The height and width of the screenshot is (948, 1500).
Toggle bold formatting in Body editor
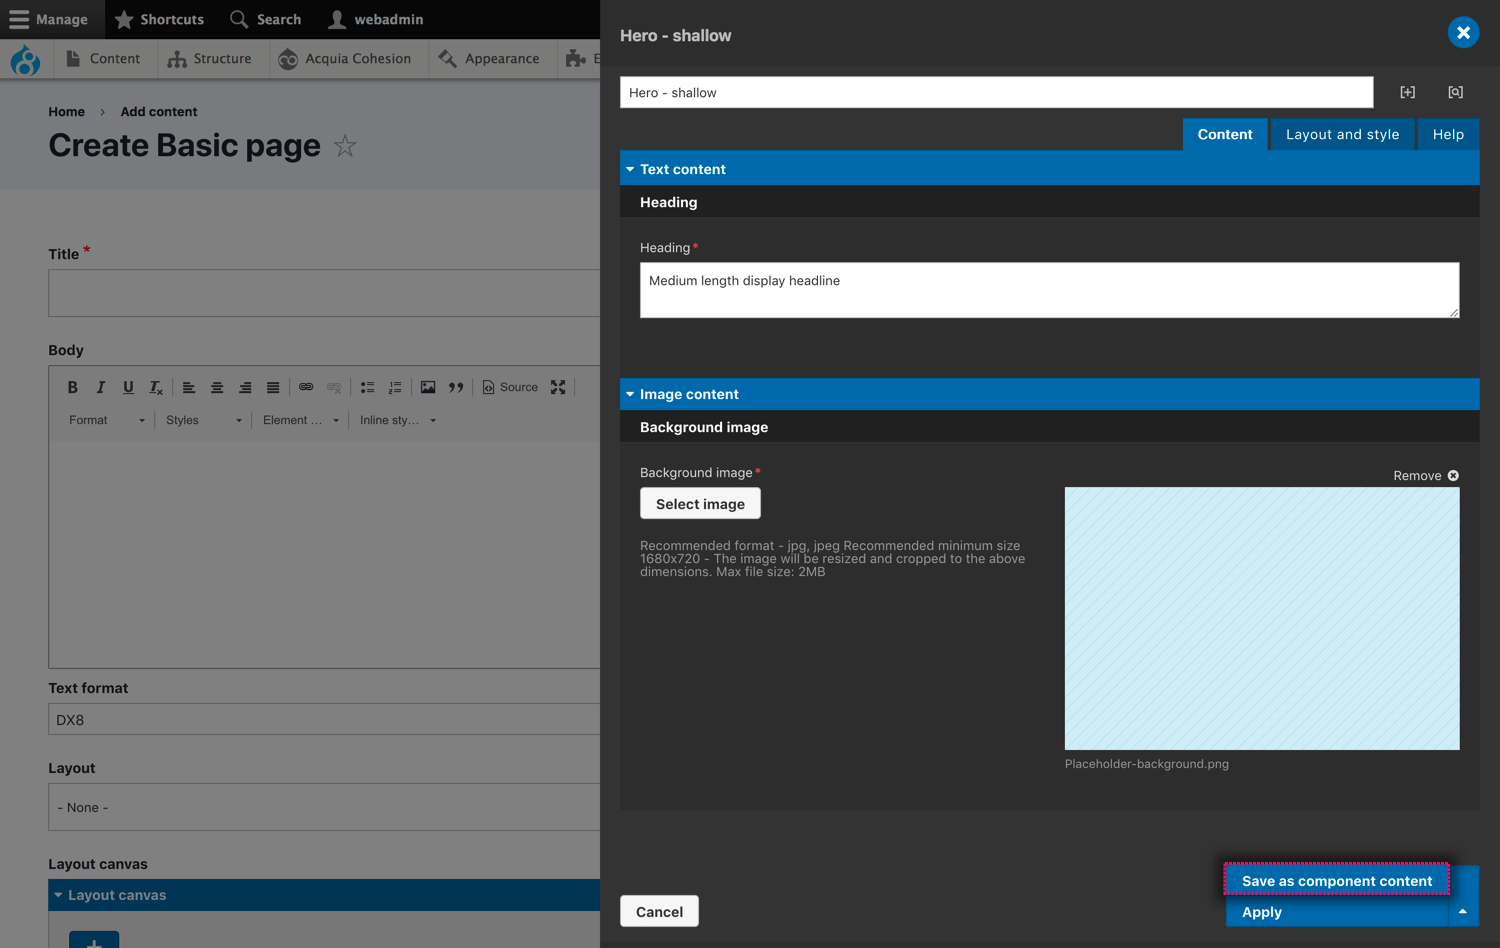coord(72,387)
